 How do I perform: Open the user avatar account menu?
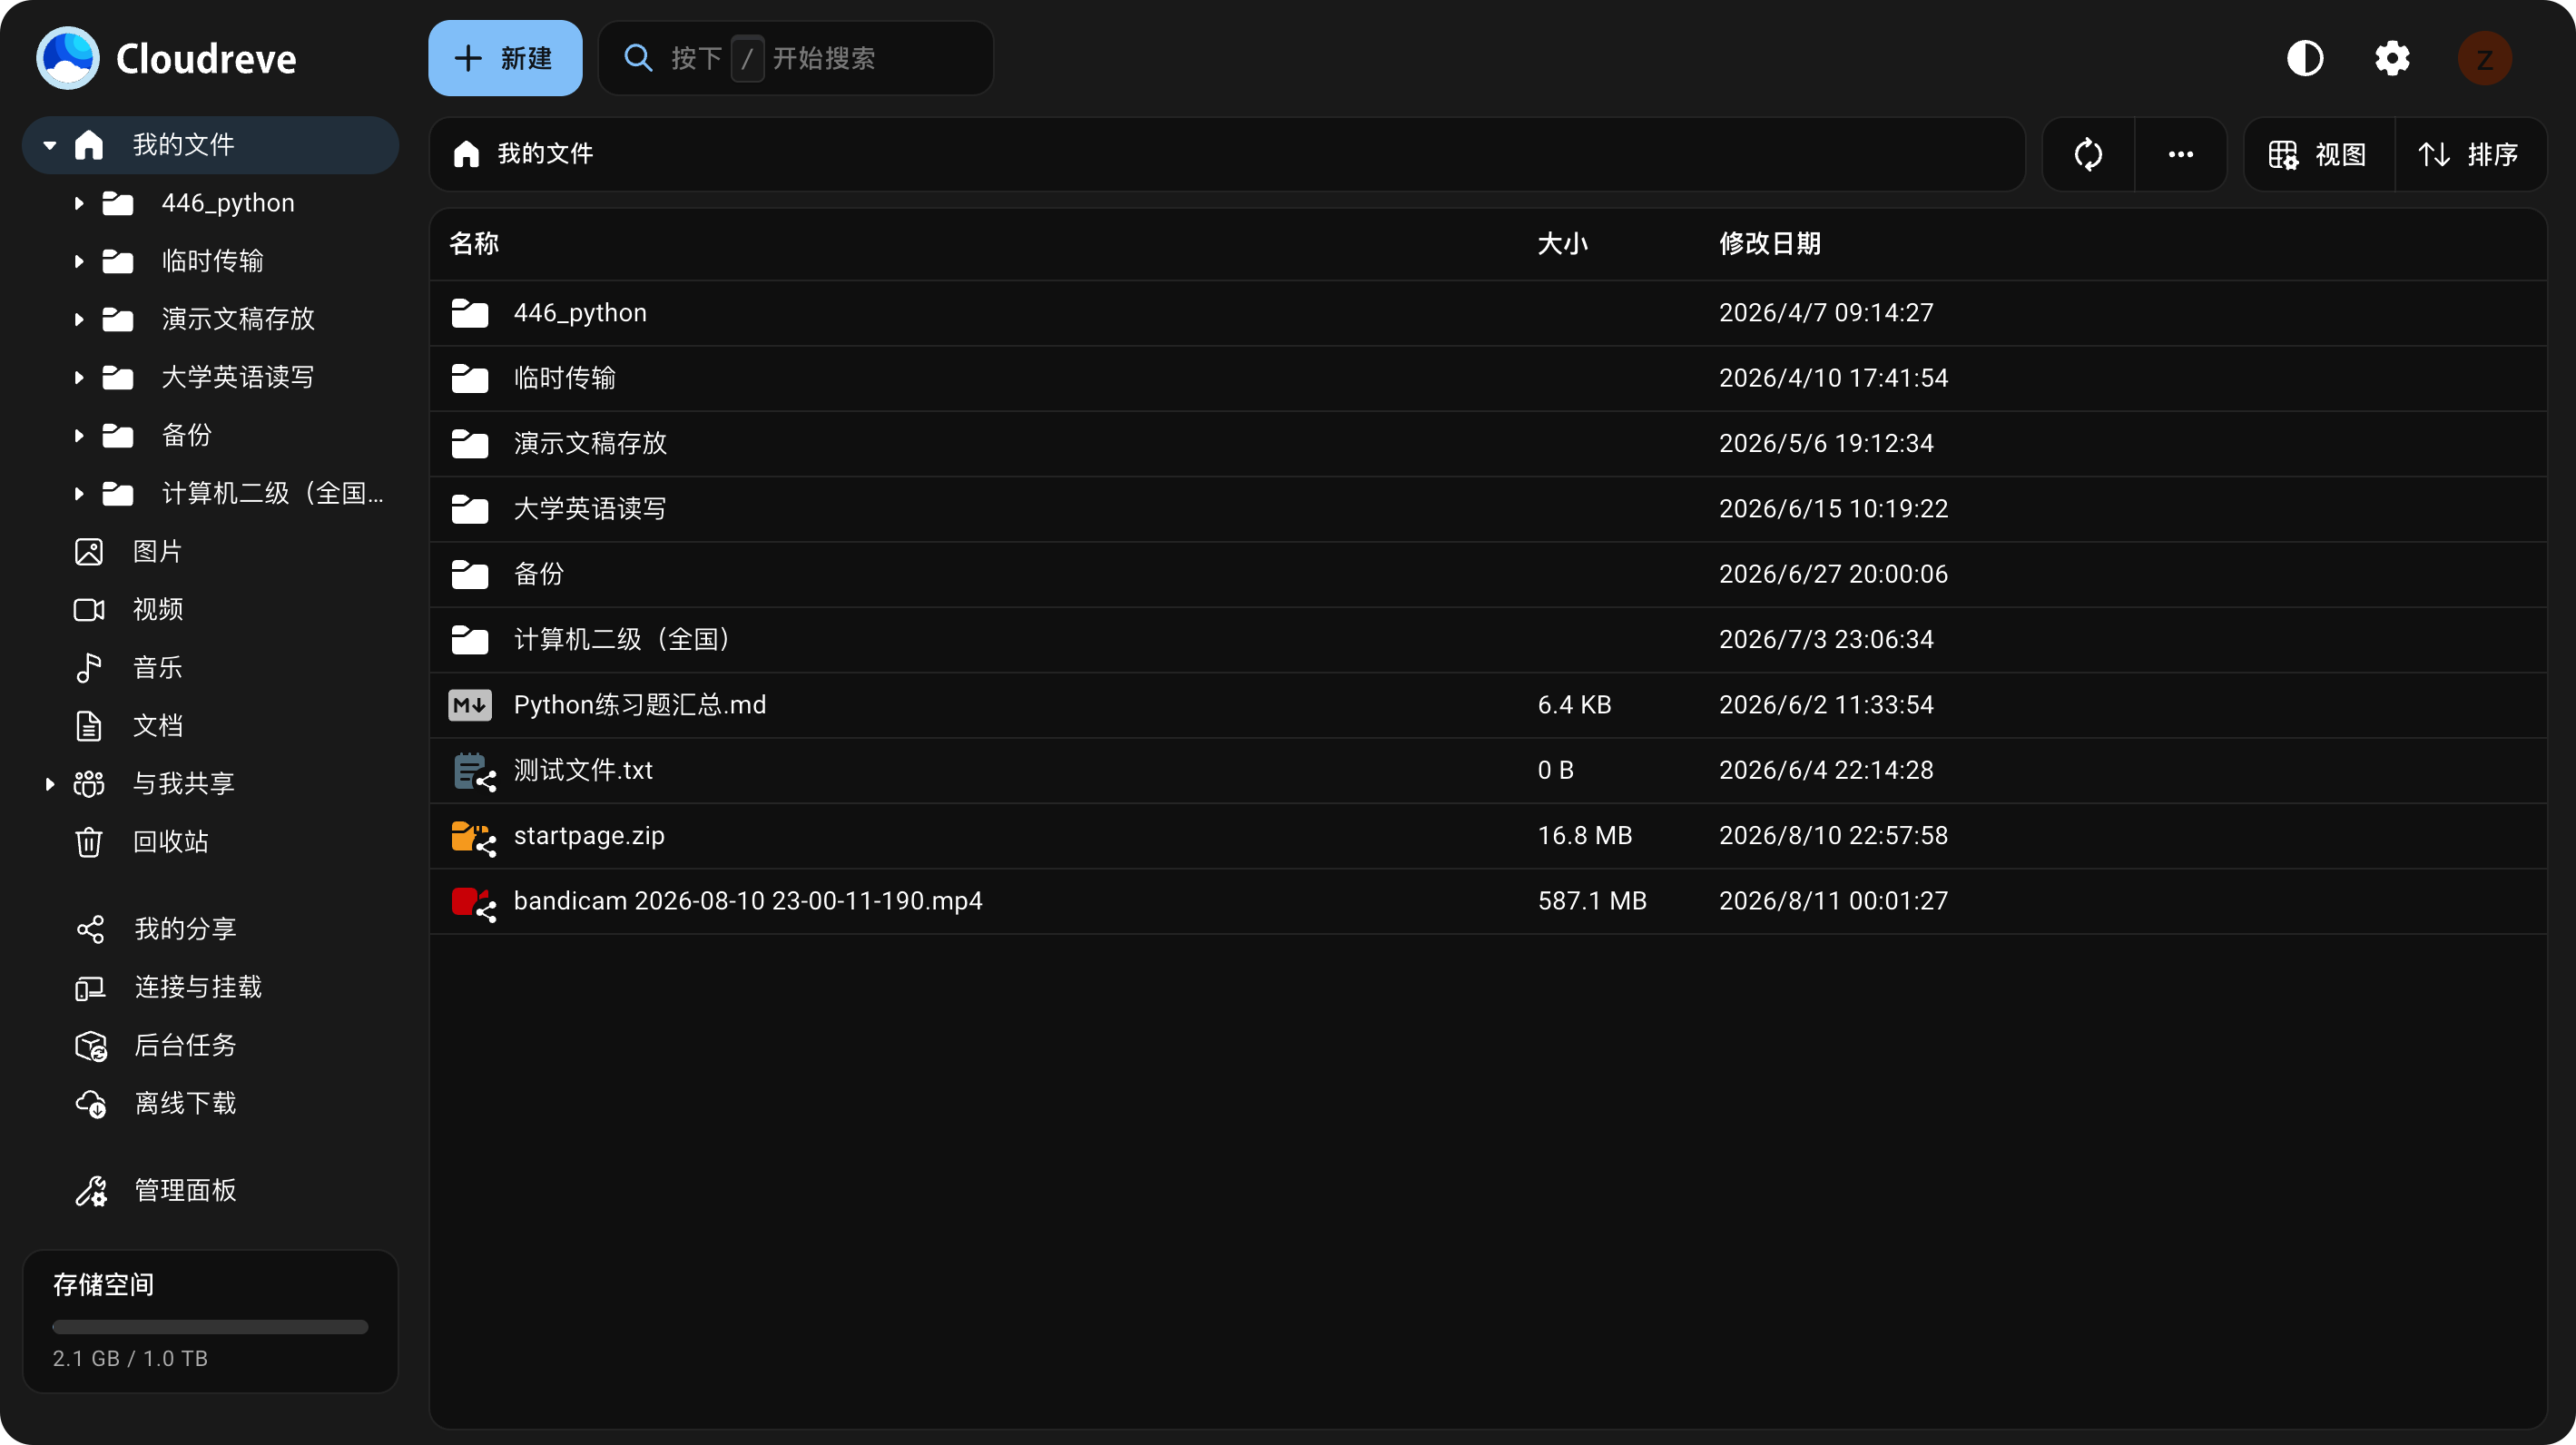click(x=2484, y=58)
